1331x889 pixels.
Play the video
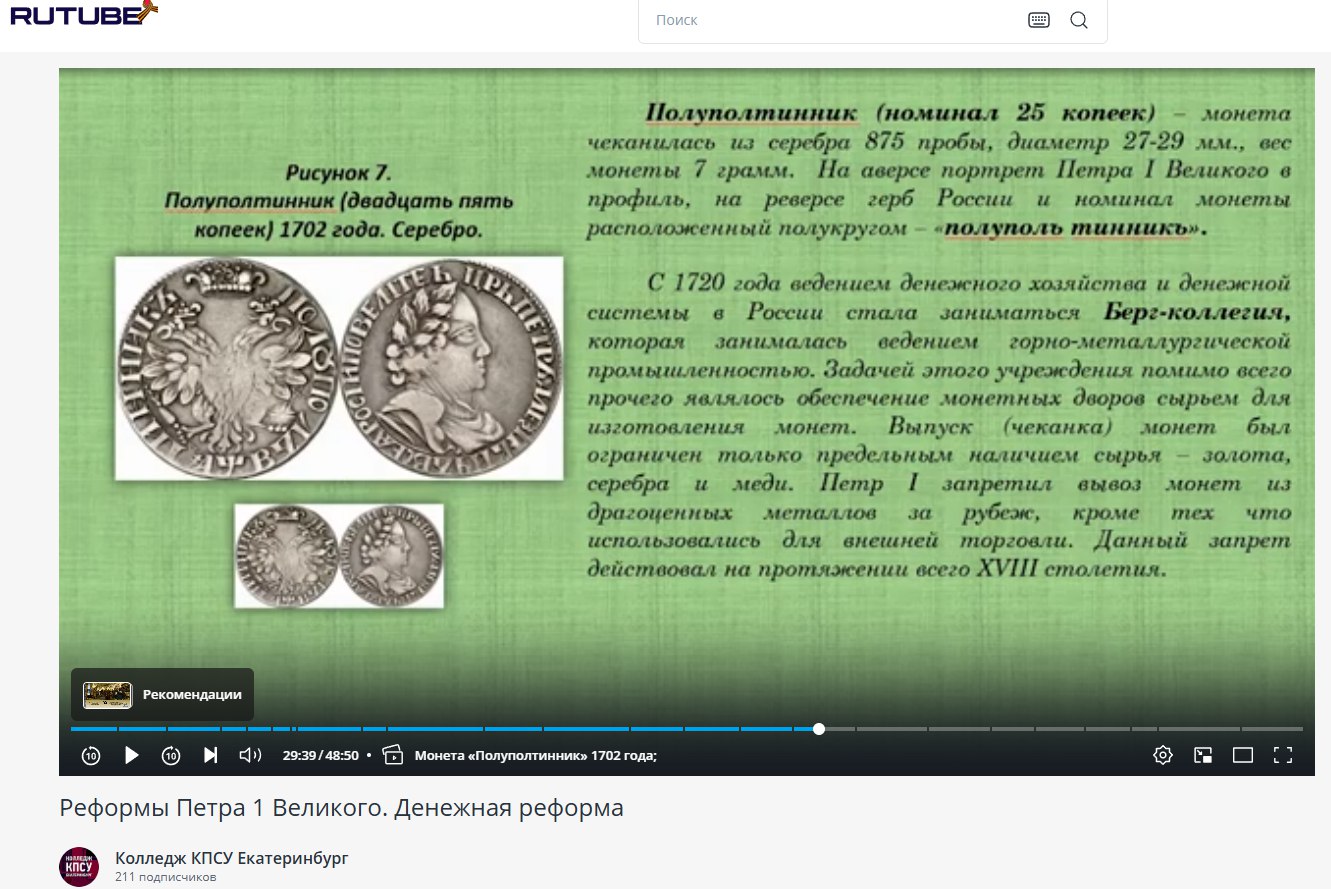click(x=131, y=755)
